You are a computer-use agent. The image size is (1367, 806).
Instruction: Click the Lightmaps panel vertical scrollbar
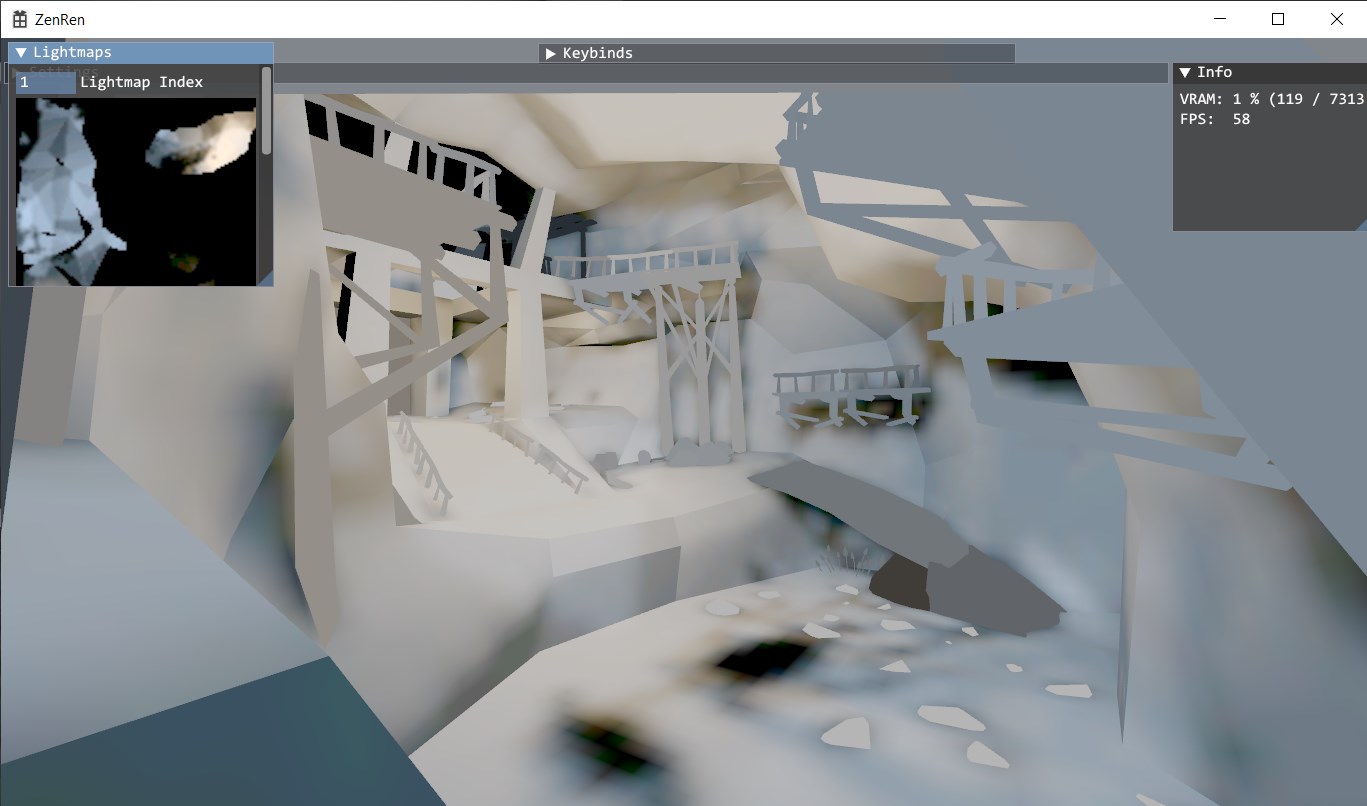click(x=266, y=111)
